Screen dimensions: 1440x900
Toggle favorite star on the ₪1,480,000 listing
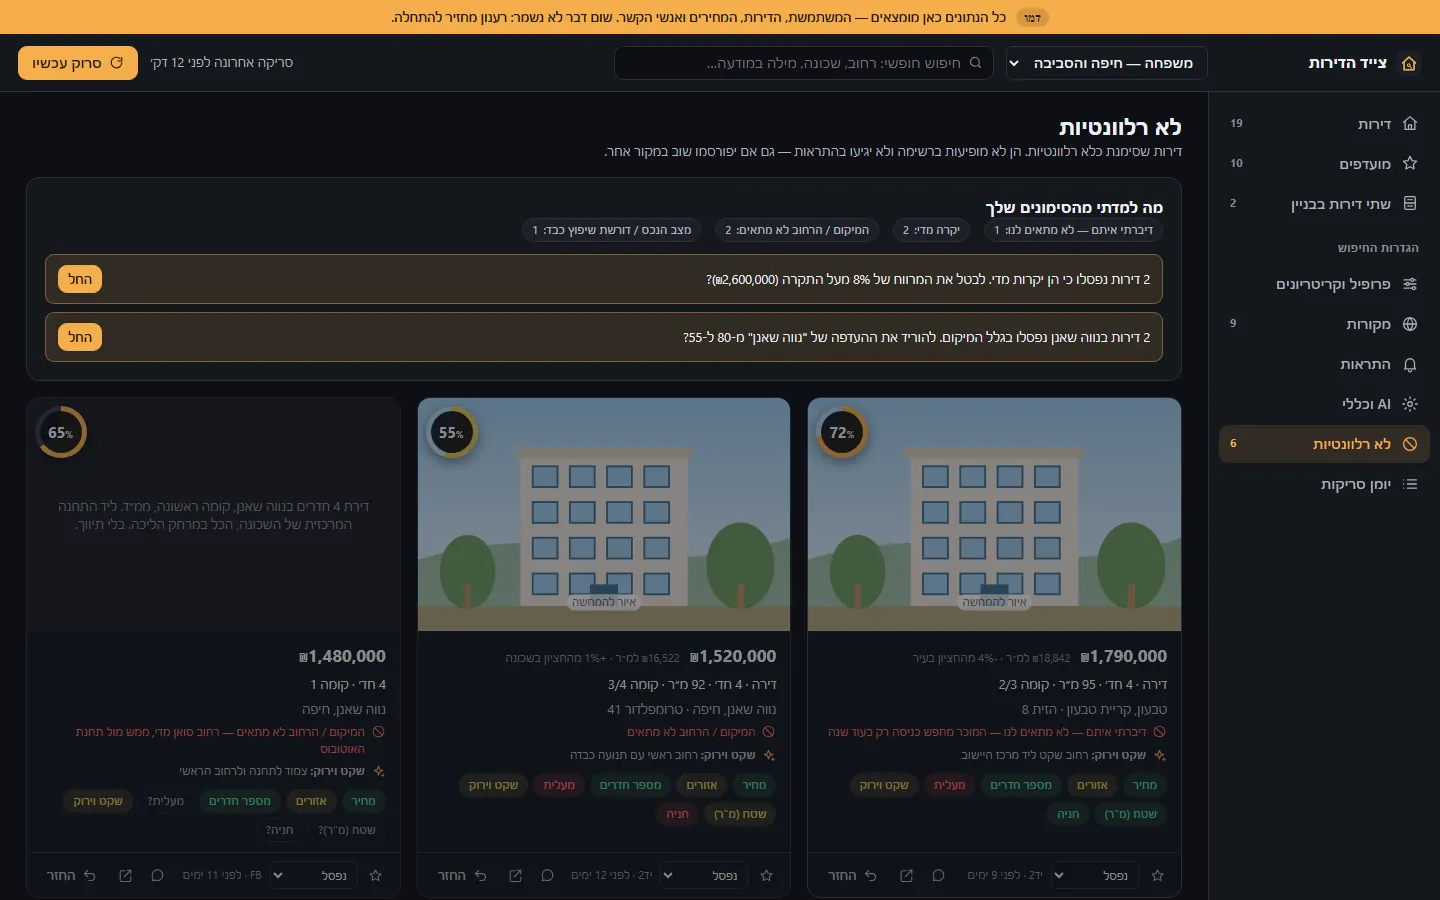[376, 875]
